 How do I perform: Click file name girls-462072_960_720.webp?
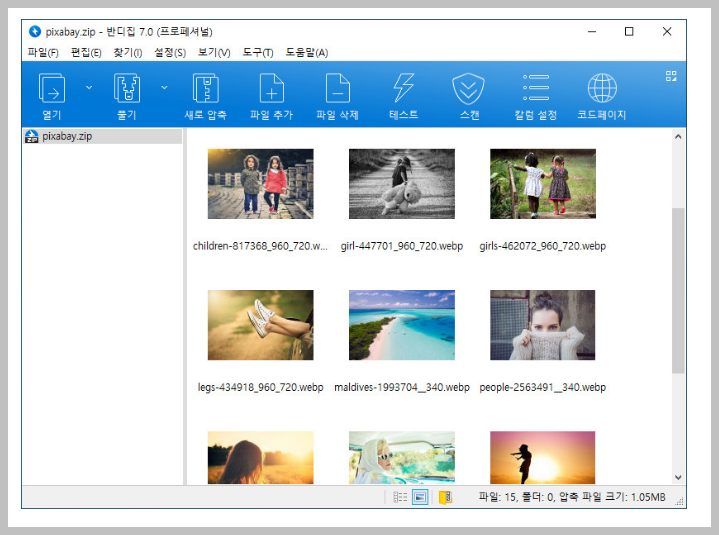pos(543,246)
